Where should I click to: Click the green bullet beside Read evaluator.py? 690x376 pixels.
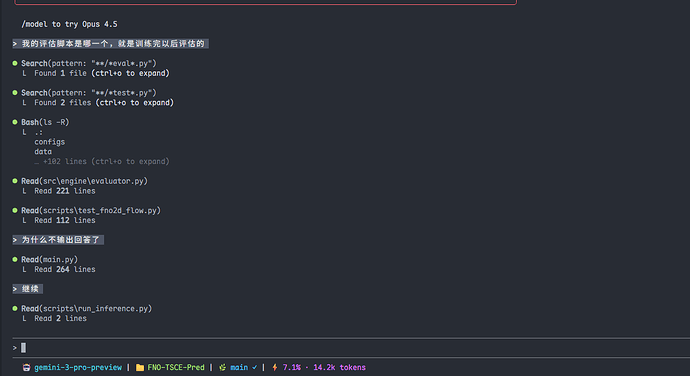(x=15, y=181)
